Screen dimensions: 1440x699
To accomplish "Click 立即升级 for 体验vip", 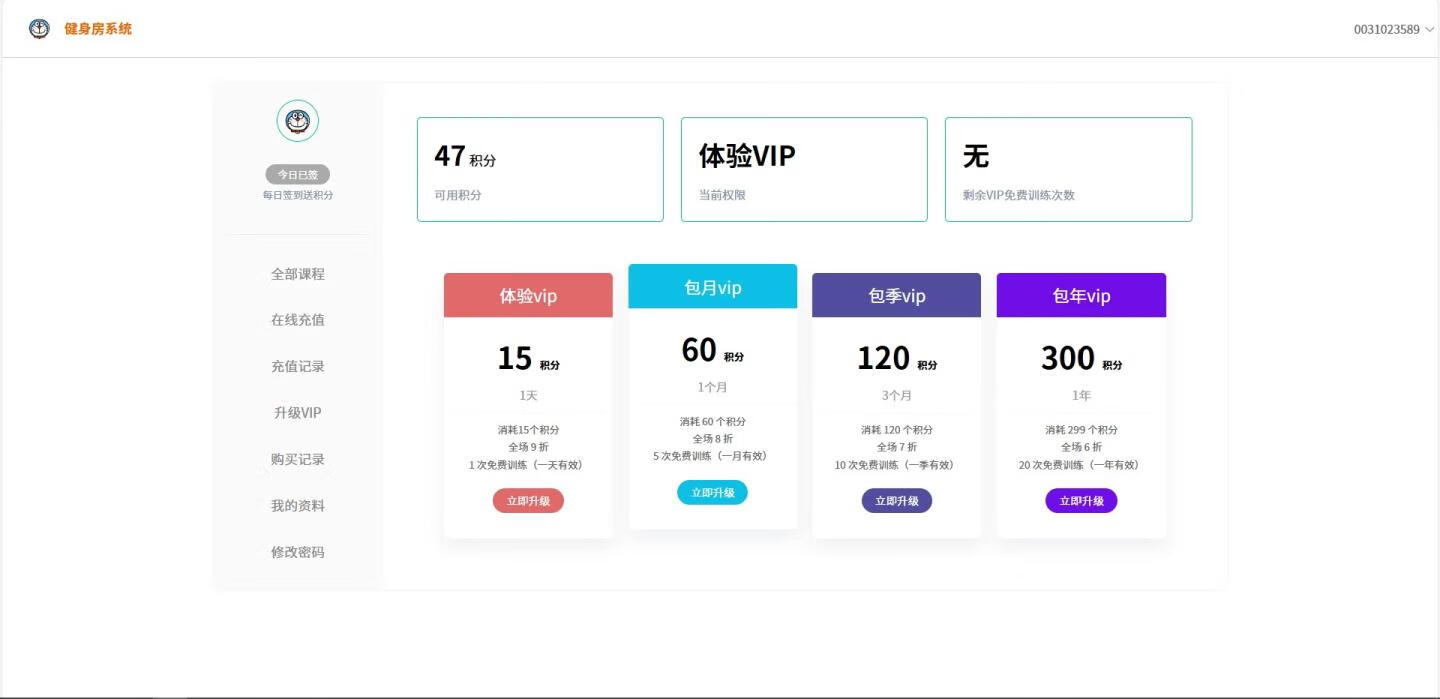I will [x=528, y=501].
